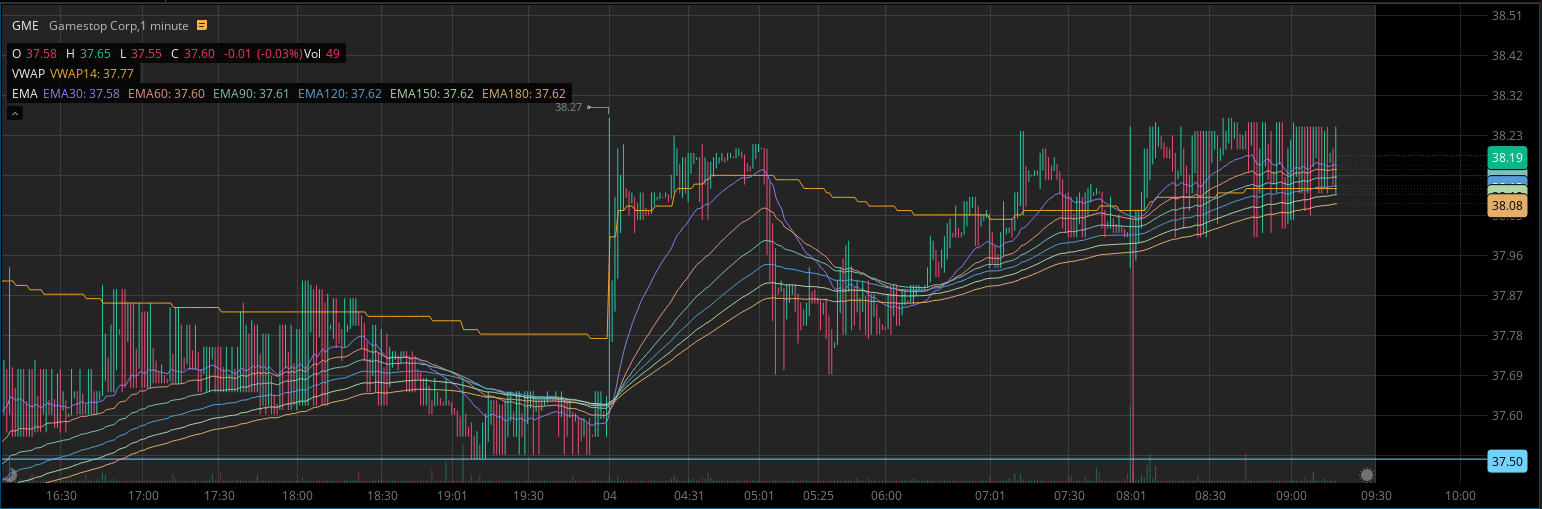Screen dimensions: 1542x509
Task: Select the EMA150: 37.62 readout
Action: [432, 93]
